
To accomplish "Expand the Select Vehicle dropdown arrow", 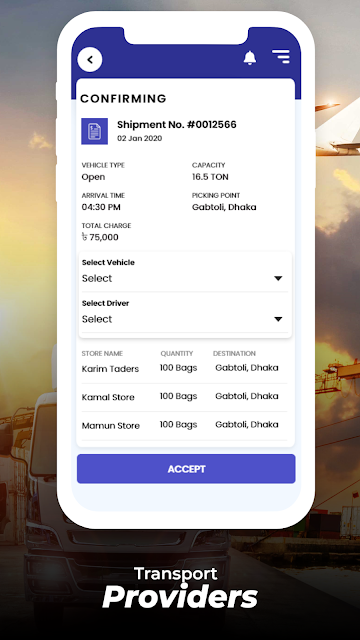I will 278,278.
